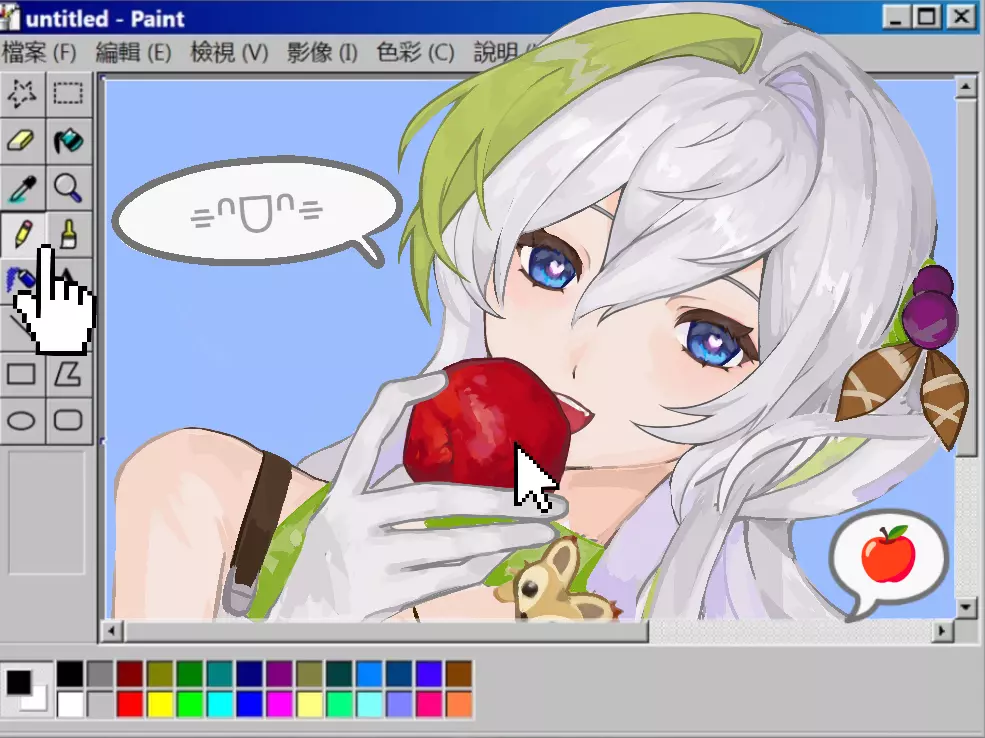Open the 影像 (I) menu
This screenshot has width=985, height=738.
322,53
